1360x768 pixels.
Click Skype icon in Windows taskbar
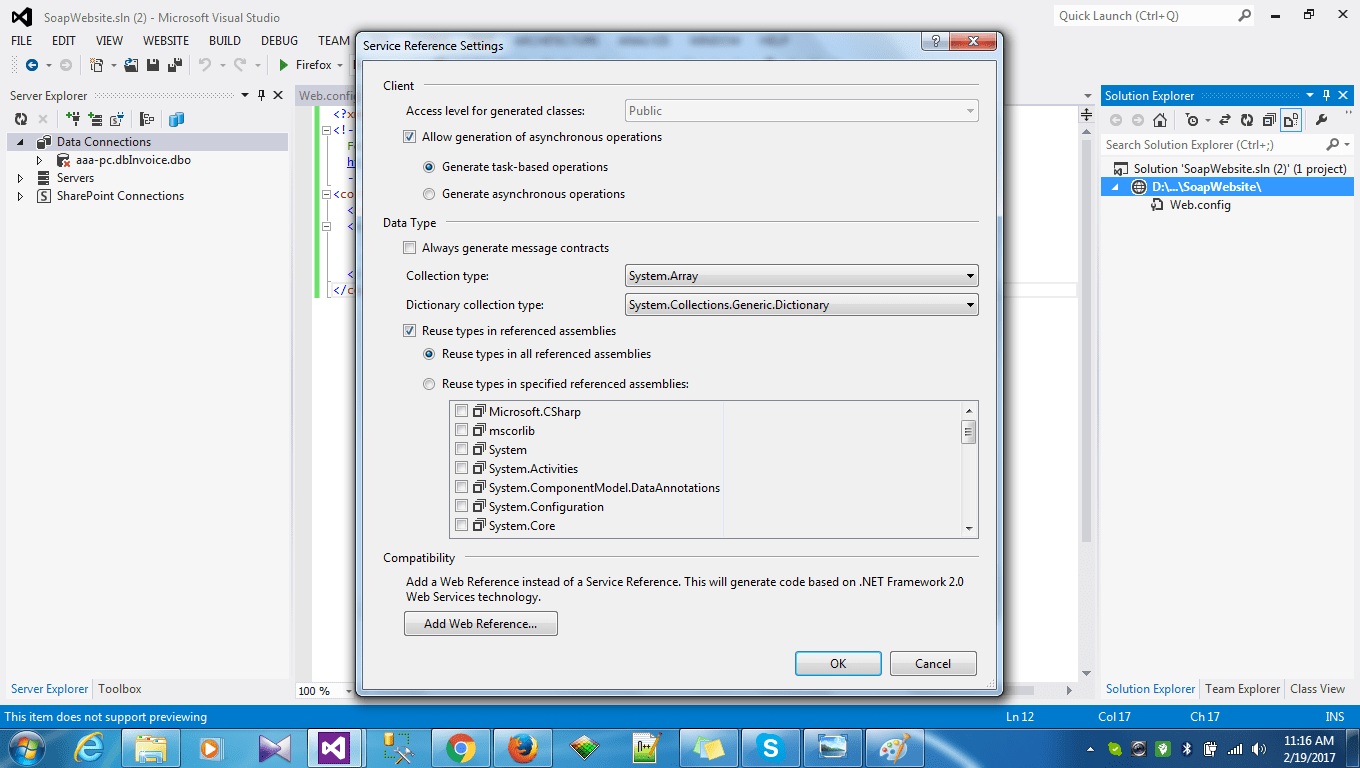(769, 747)
